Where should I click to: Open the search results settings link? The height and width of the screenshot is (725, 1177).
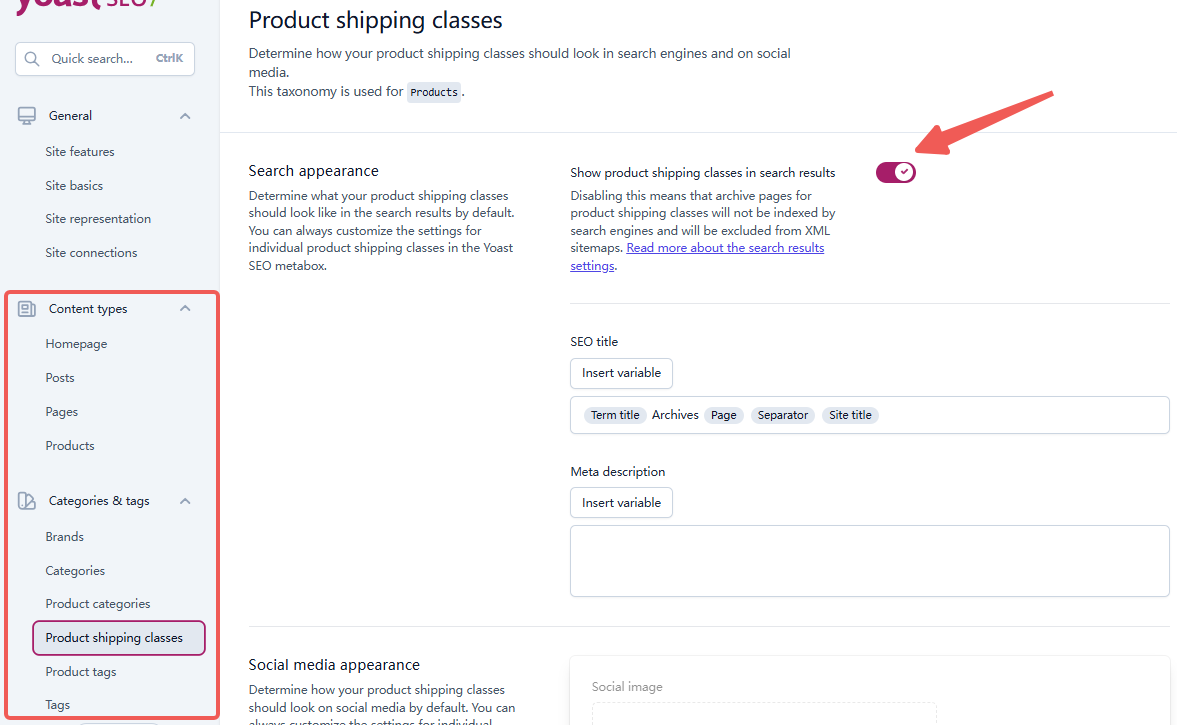pyautogui.click(x=725, y=247)
